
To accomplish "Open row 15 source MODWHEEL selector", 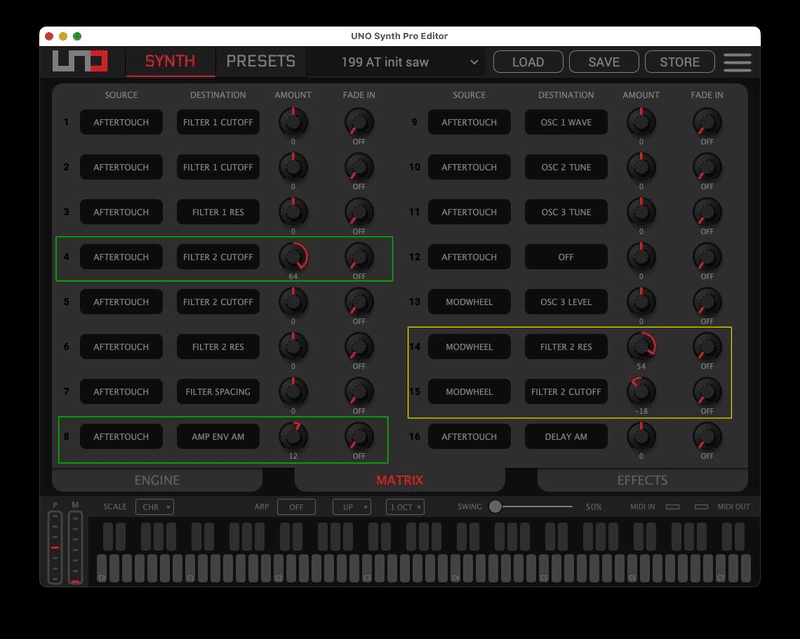I will (x=469, y=391).
